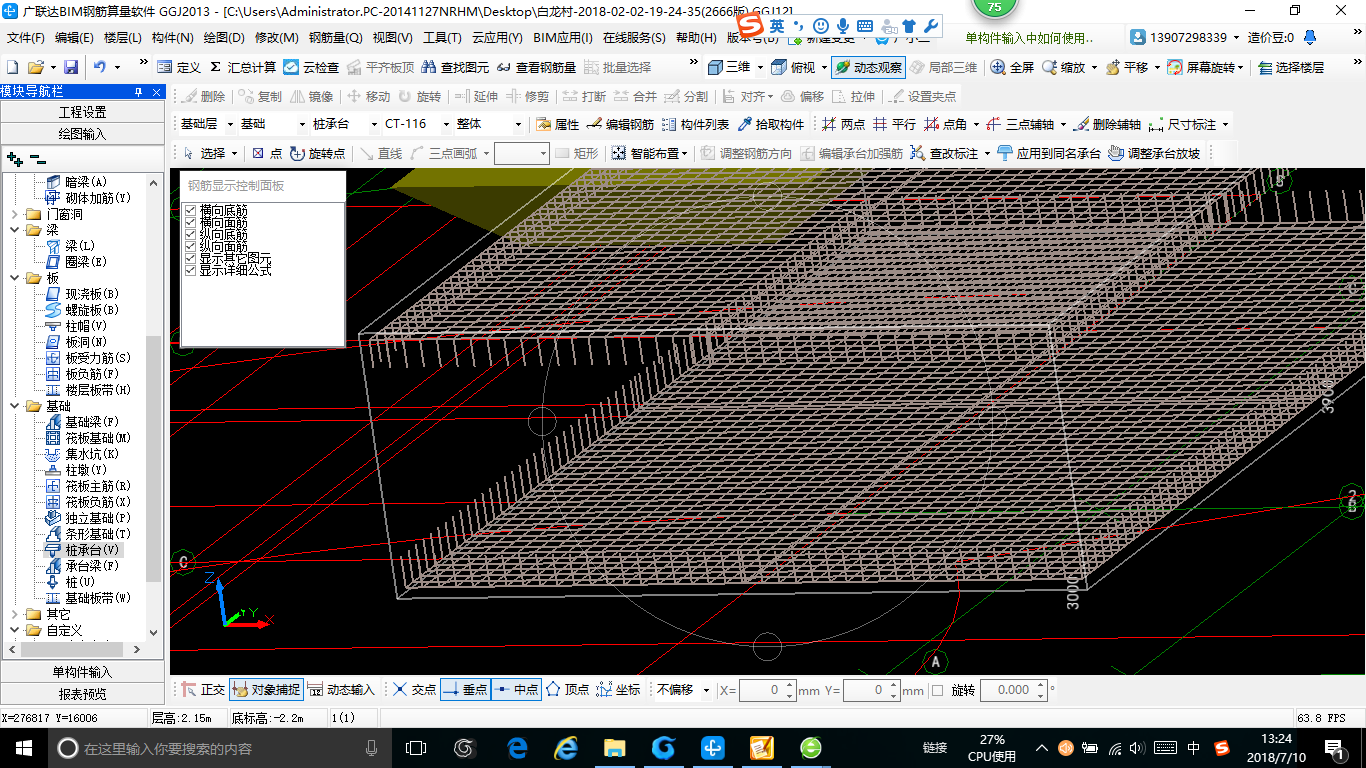Click the 报表预览 button

(x=82, y=694)
